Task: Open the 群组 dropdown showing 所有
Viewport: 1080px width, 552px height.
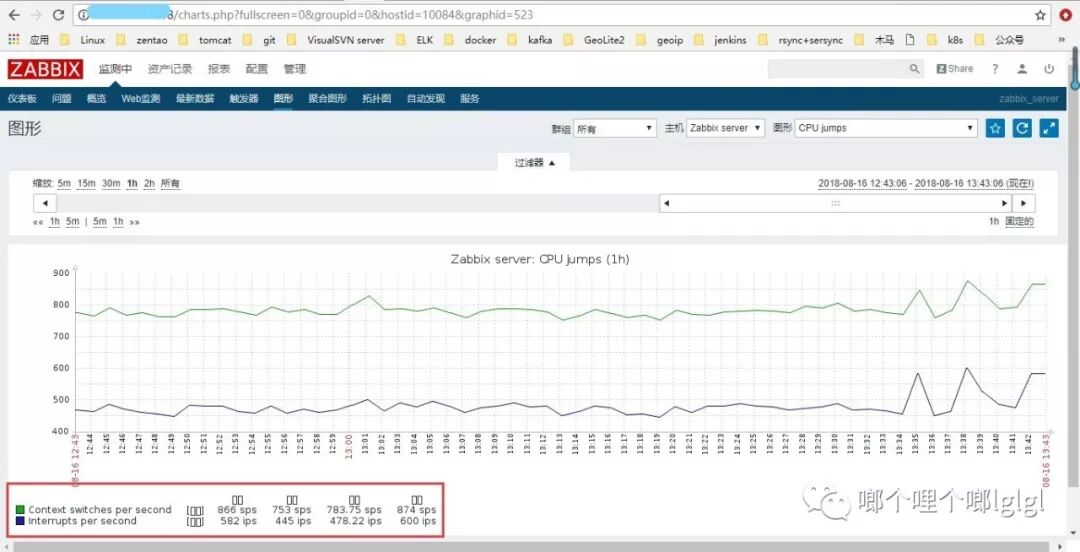Action: point(615,128)
